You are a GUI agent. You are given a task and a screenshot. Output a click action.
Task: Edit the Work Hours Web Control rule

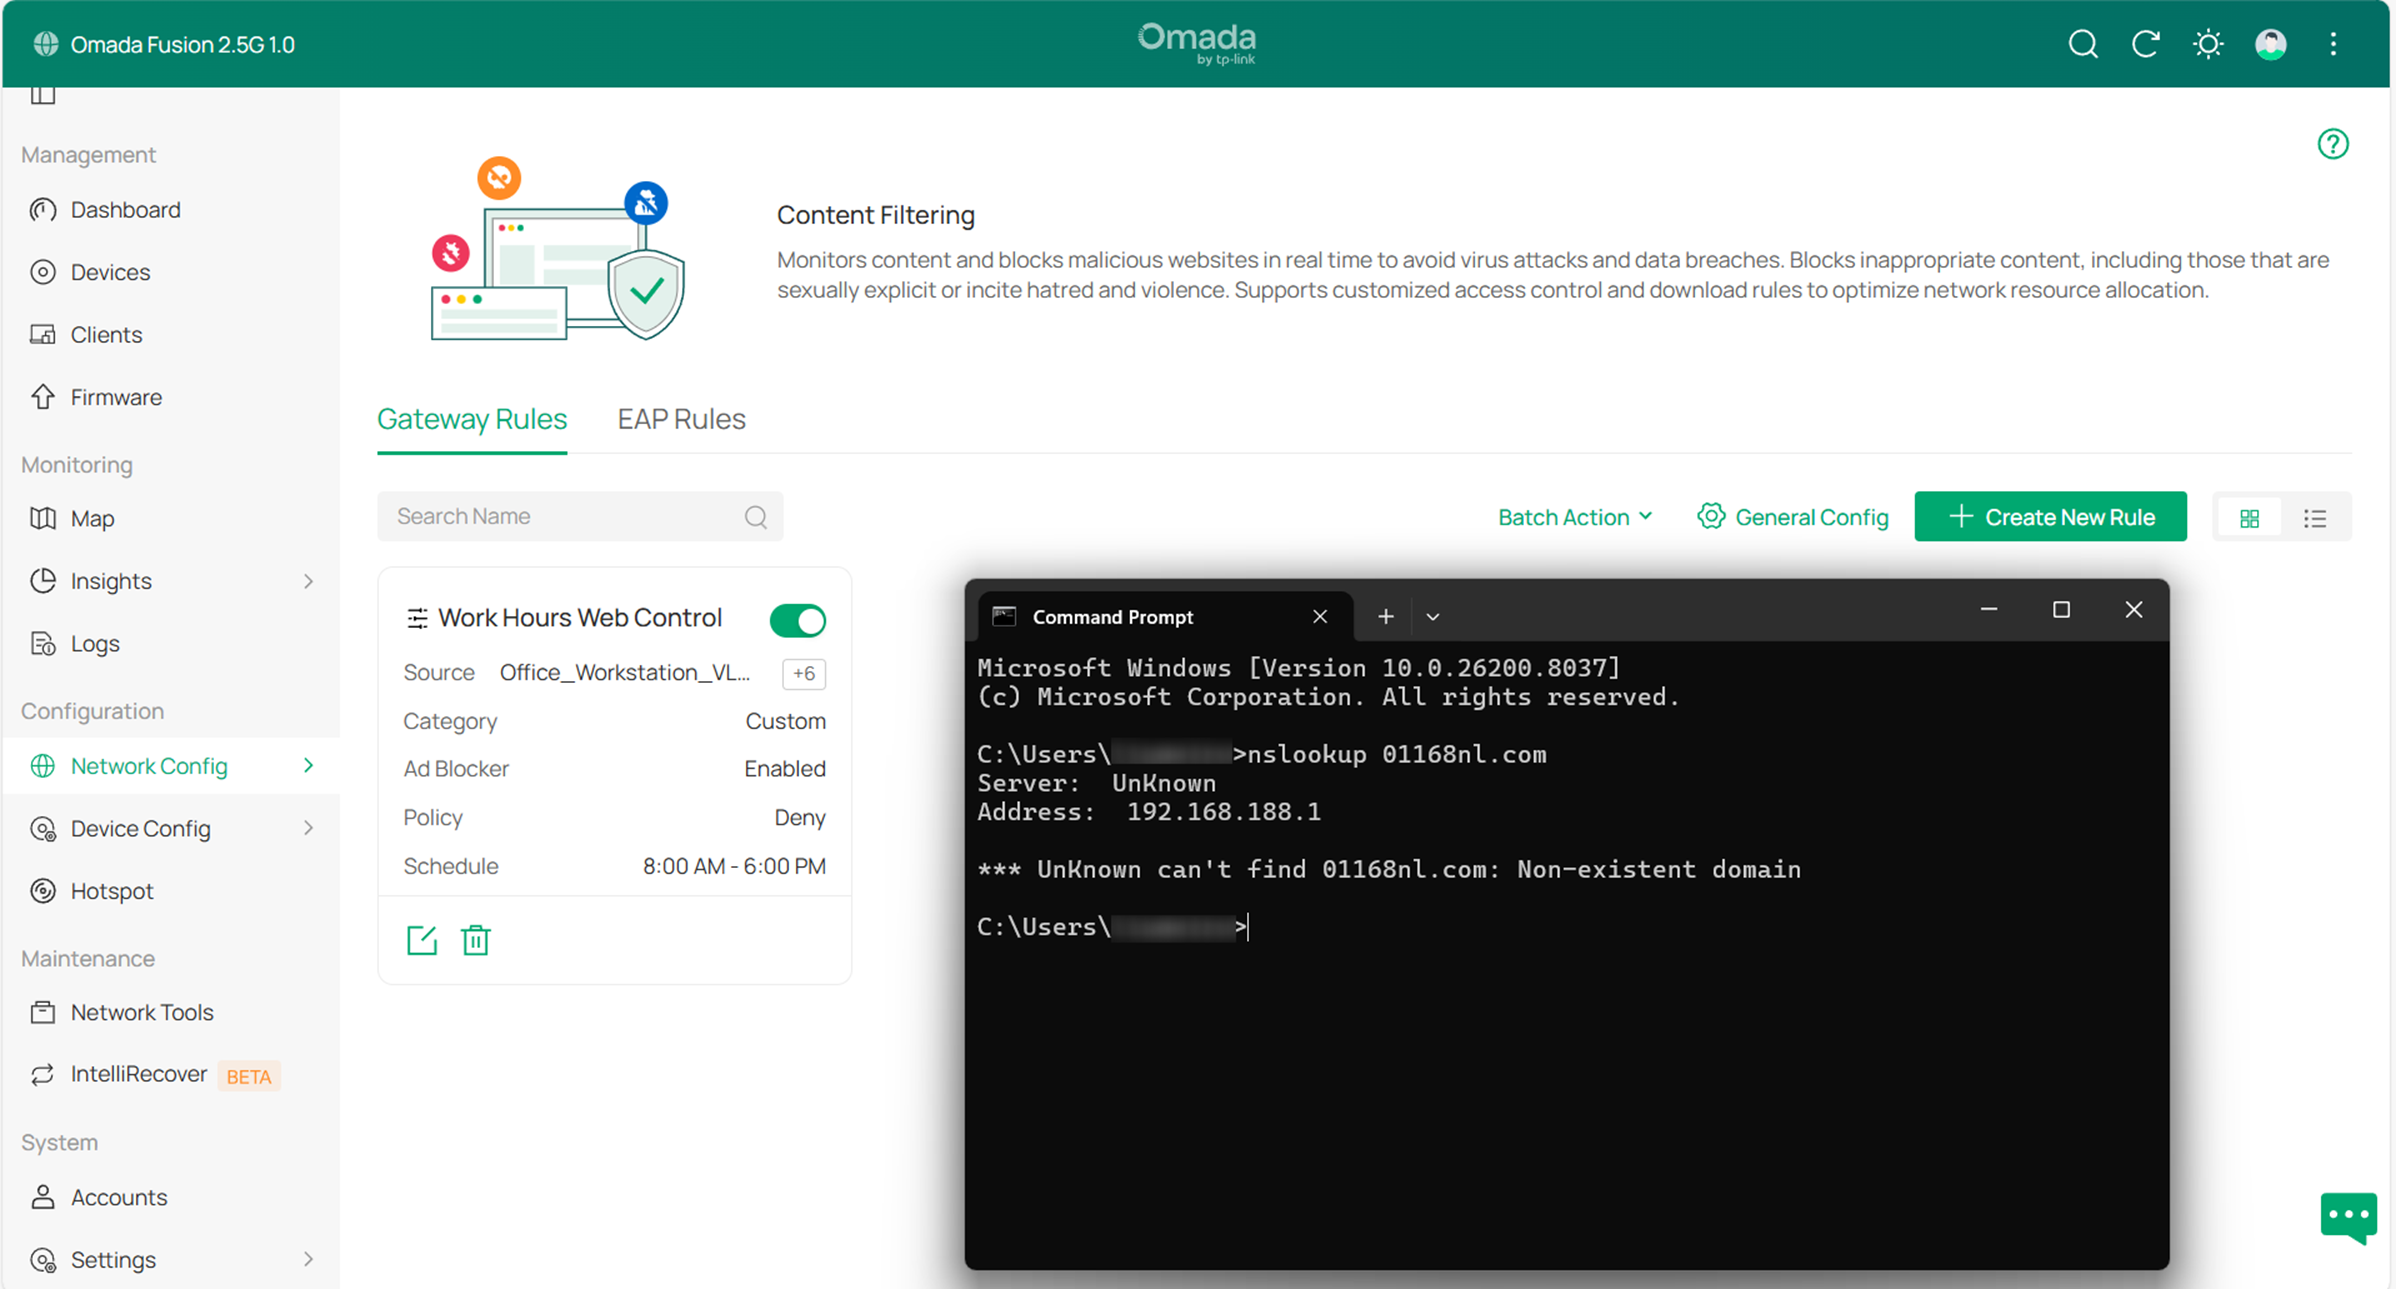[x=421, y=939]
